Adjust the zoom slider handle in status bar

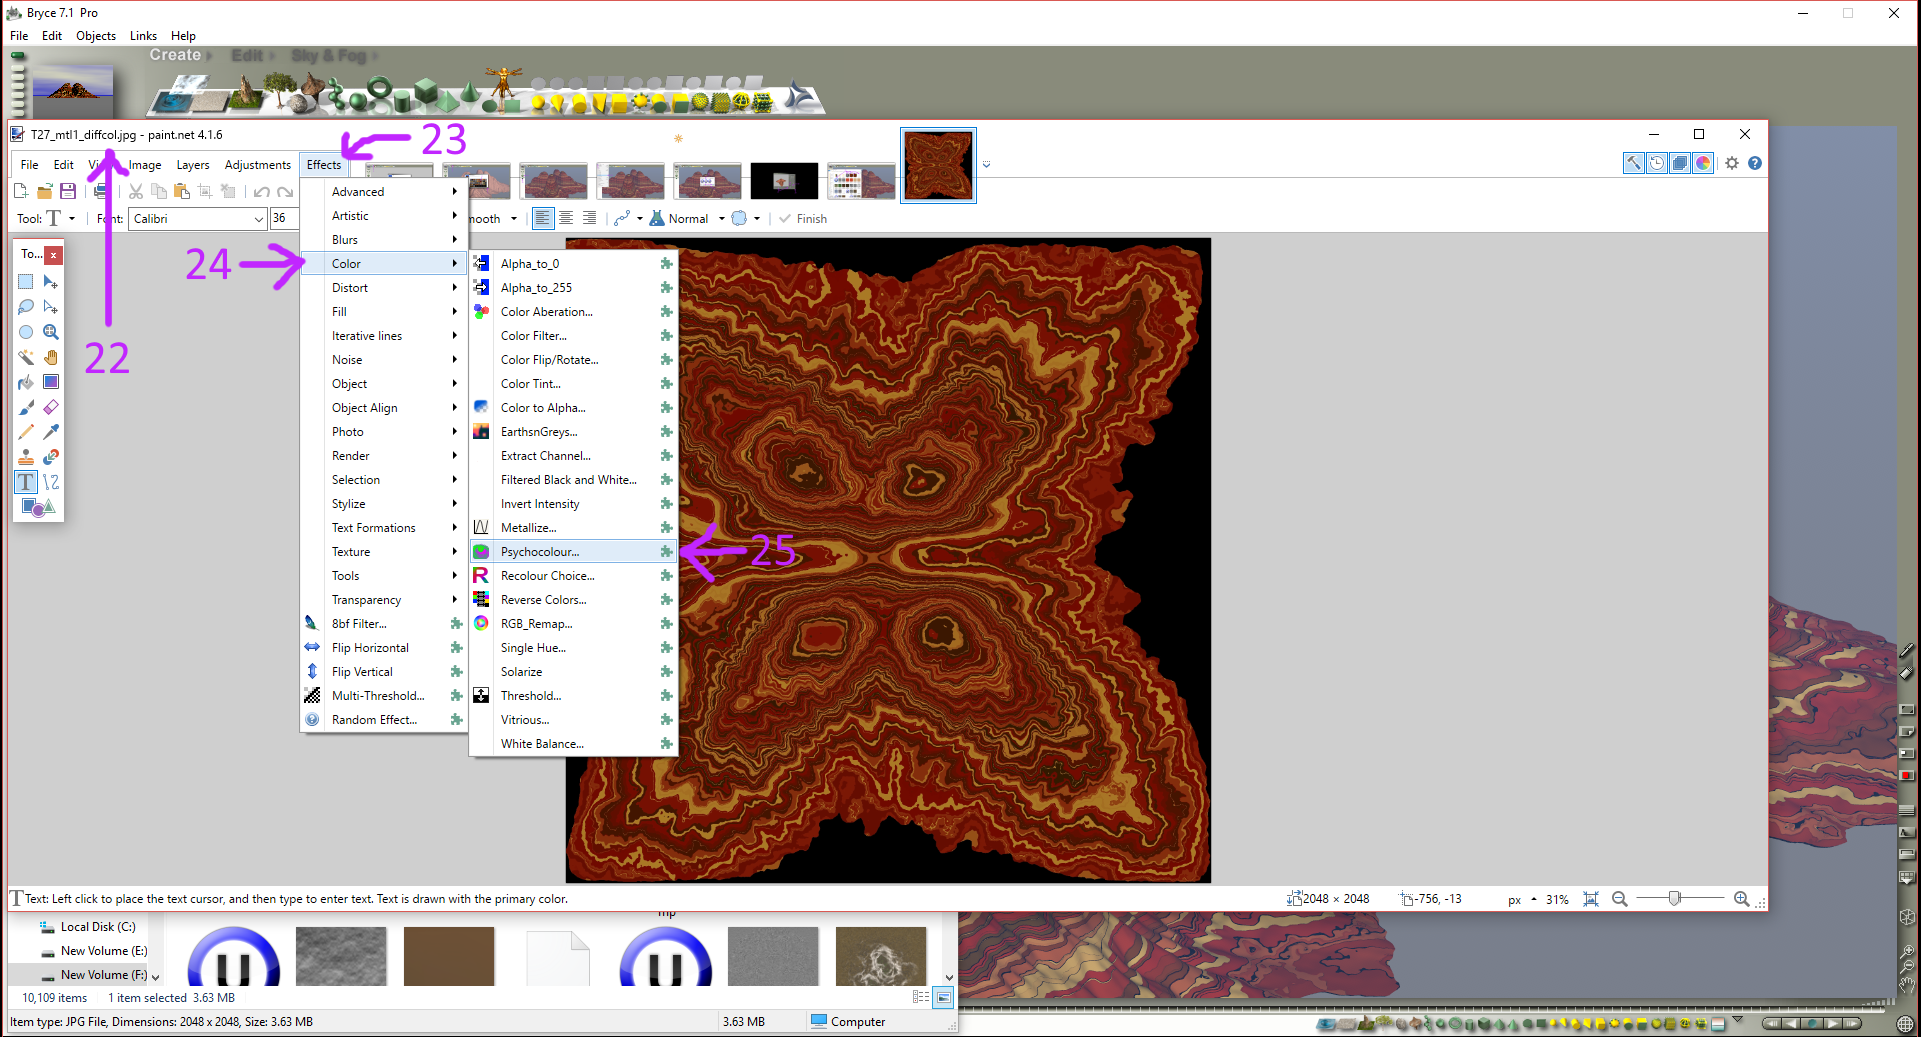(1675, 899)
